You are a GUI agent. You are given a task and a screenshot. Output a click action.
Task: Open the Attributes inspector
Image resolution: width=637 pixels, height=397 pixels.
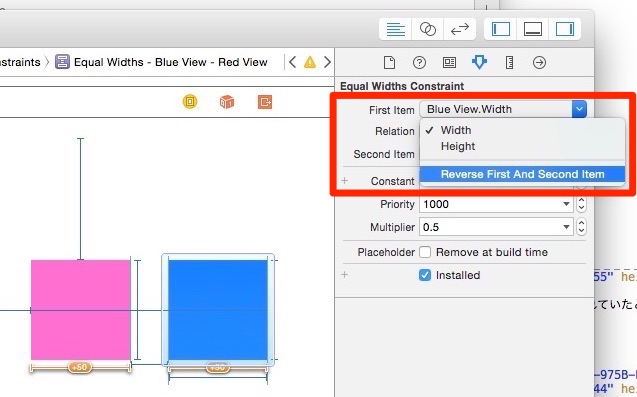(x=479, y=62)
